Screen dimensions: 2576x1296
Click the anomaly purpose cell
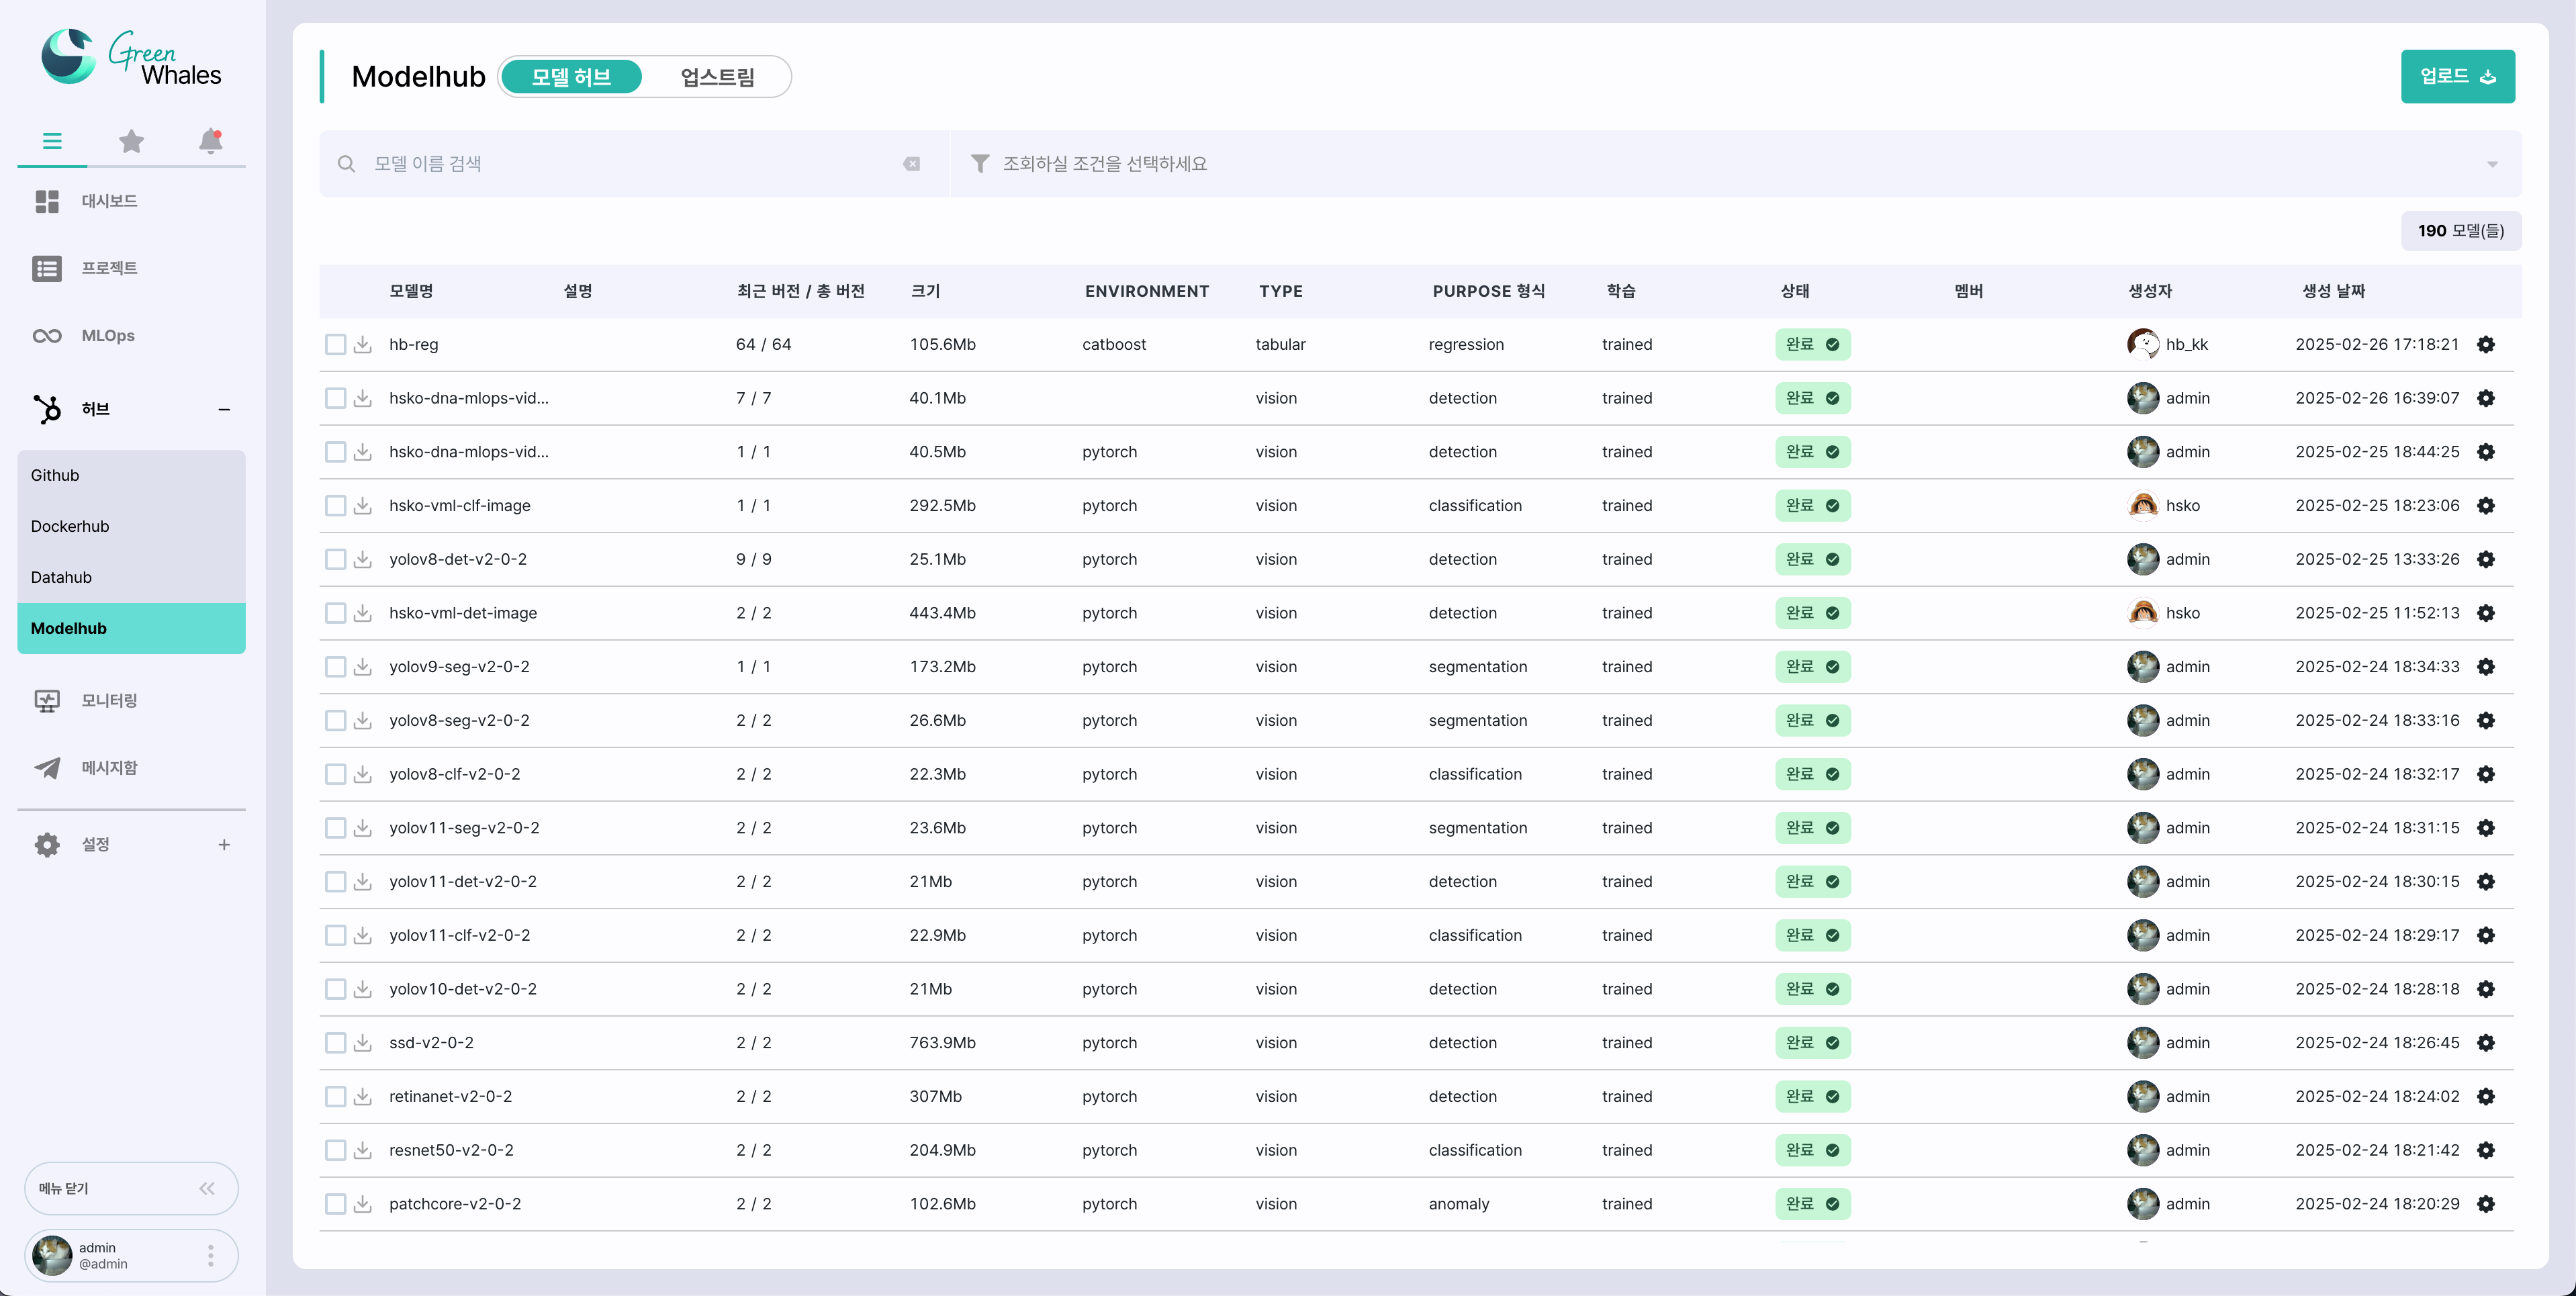point(1458,1204)
